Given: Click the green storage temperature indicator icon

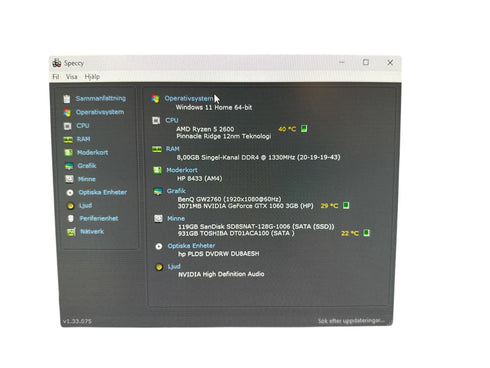Looking at the screenshot, I should point(367,233).
